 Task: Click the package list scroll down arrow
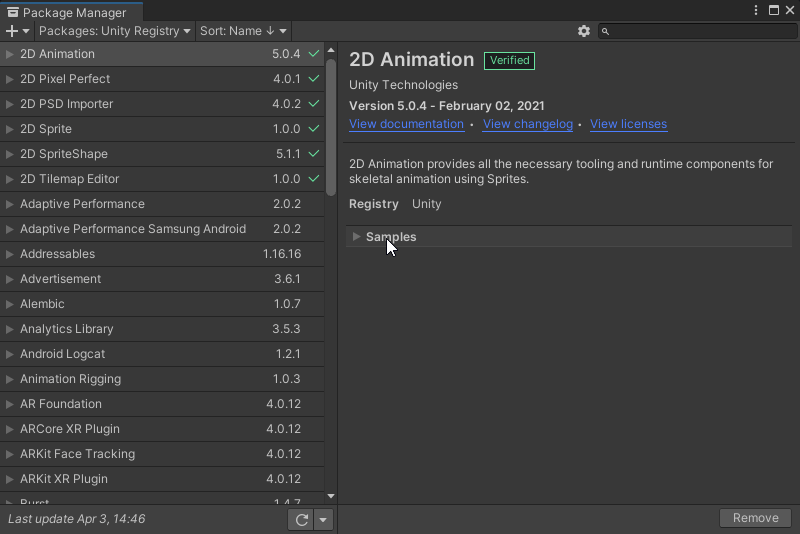[x=331, y=496]
